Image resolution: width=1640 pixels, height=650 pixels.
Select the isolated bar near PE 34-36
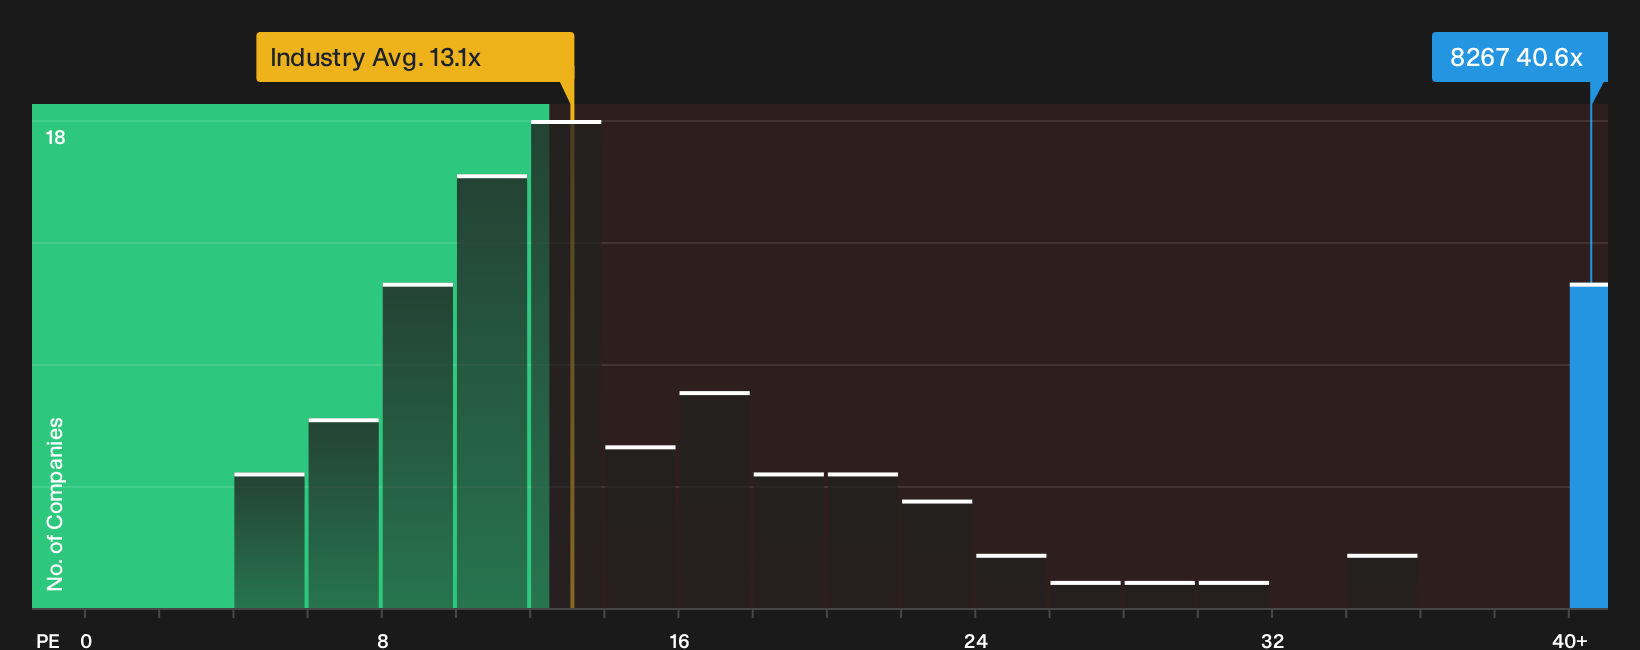tap(1382, 581)
